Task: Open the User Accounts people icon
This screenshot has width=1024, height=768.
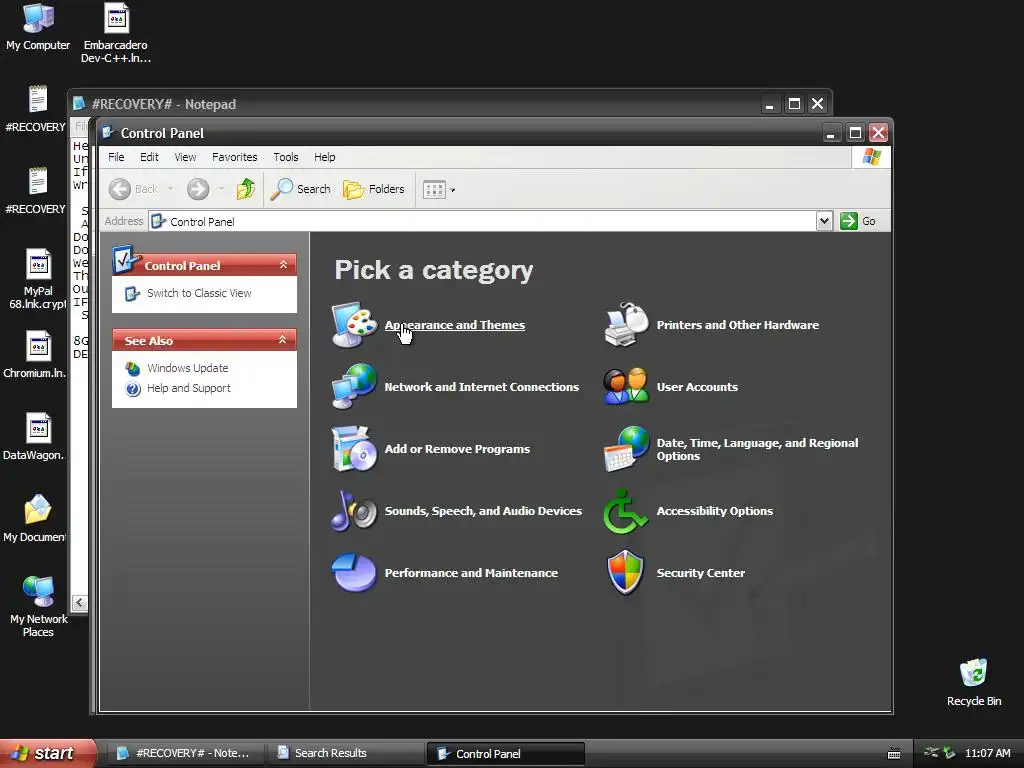Action: coord(626,387)
